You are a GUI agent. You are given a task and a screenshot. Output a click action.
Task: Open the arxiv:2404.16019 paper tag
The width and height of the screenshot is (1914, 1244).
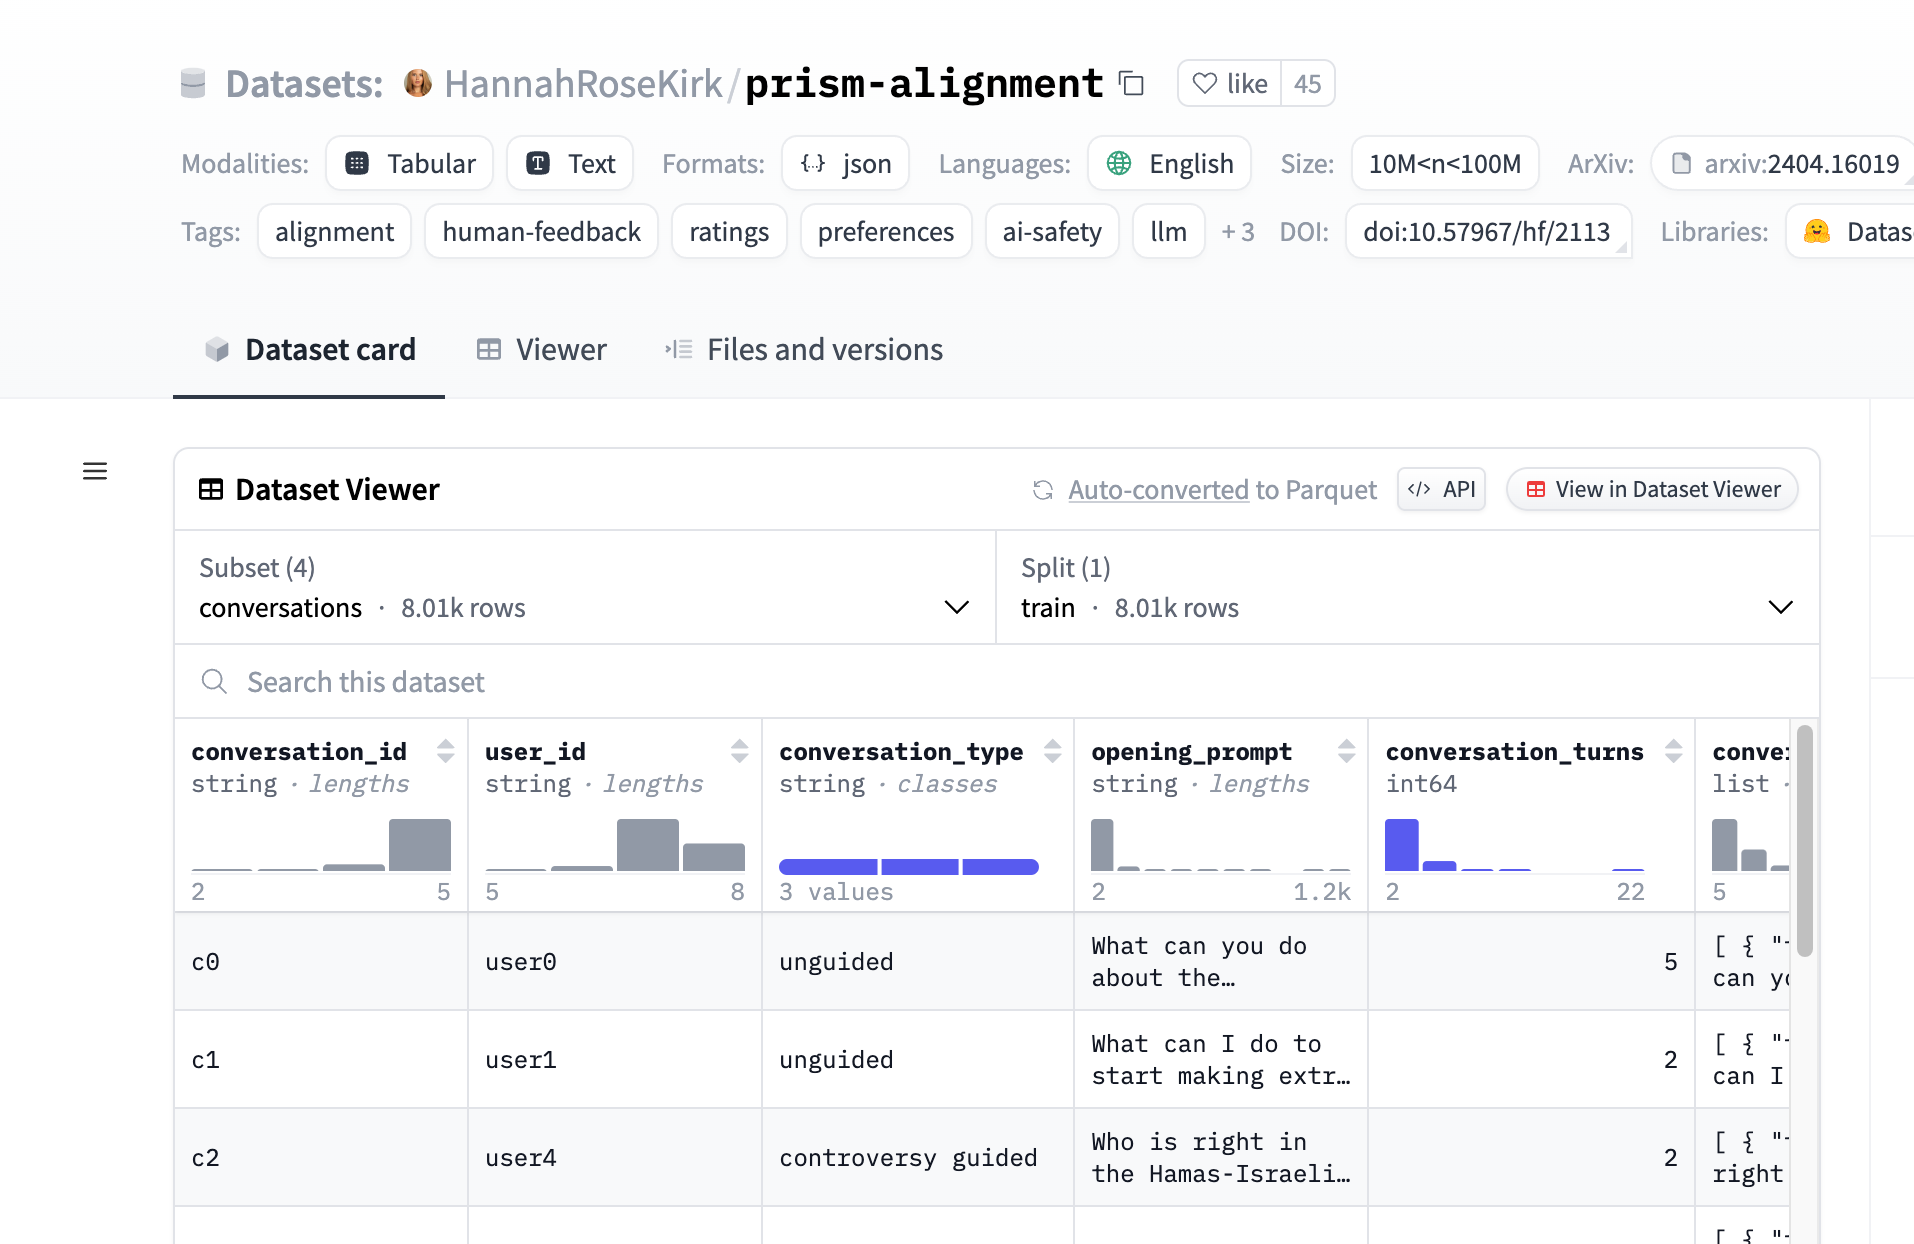pos(1784,164)
